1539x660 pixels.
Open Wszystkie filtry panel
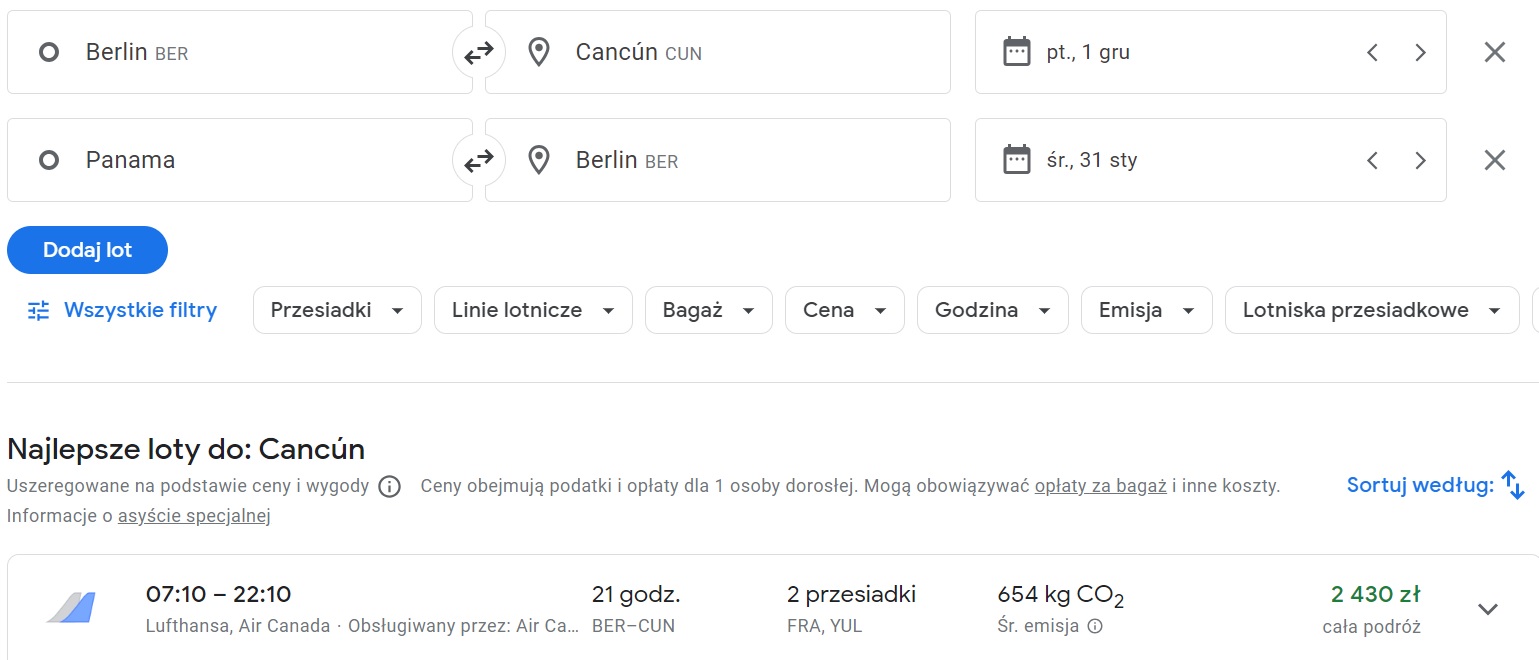click(x=122, y=310)
